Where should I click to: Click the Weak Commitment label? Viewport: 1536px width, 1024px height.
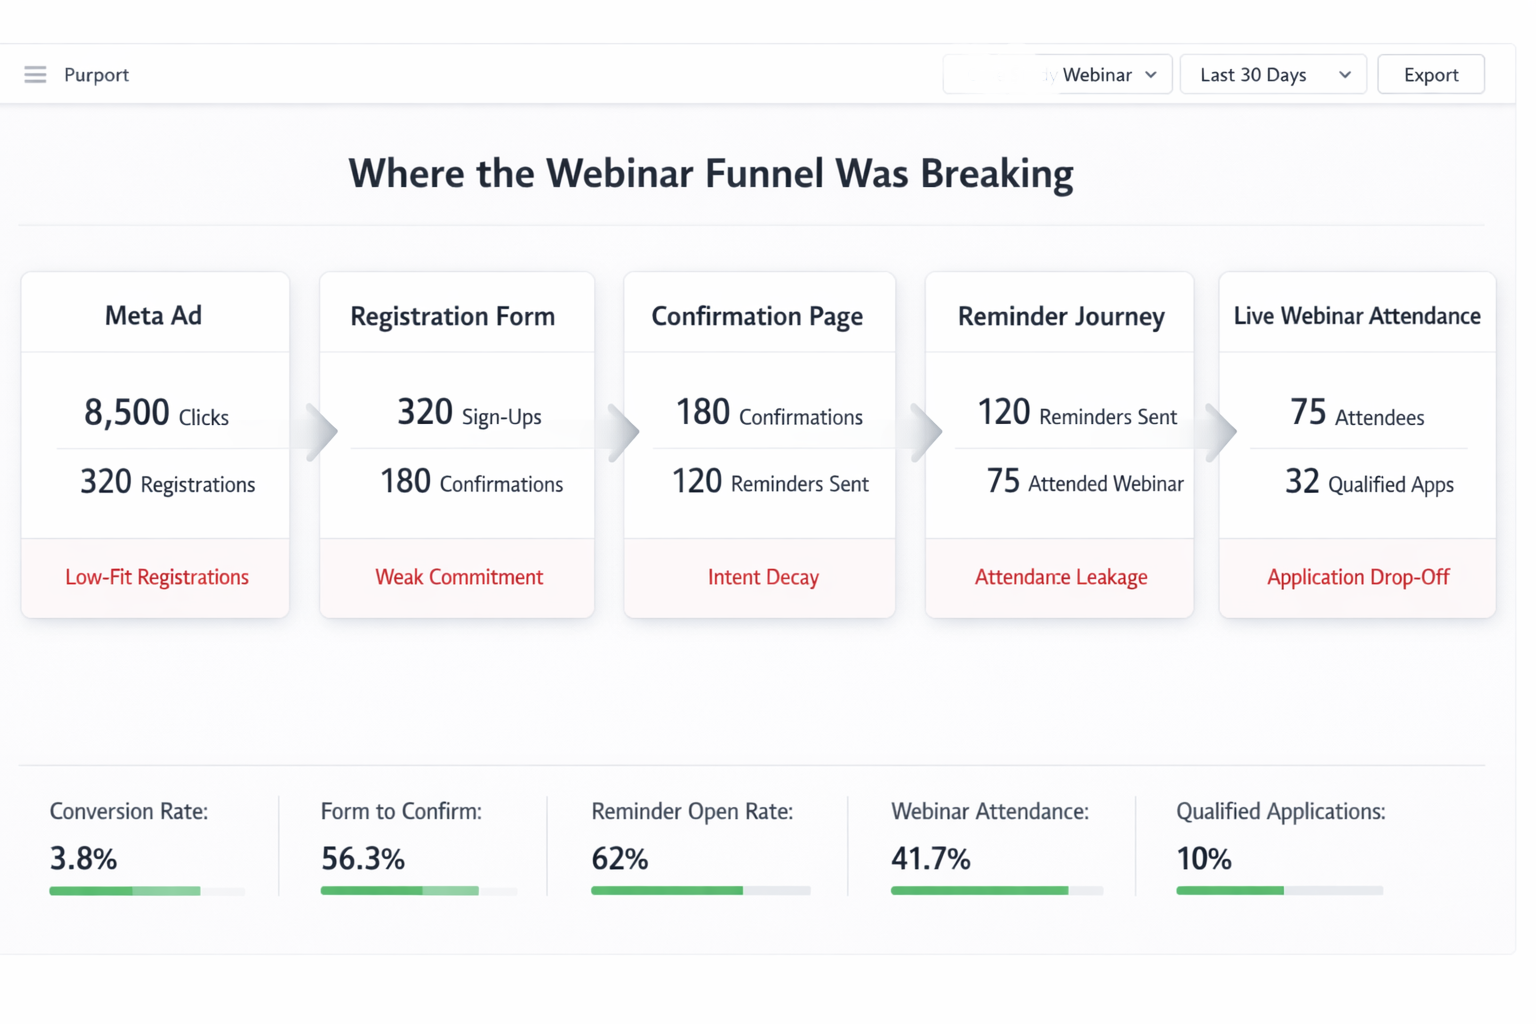click(x=459, y=577)
